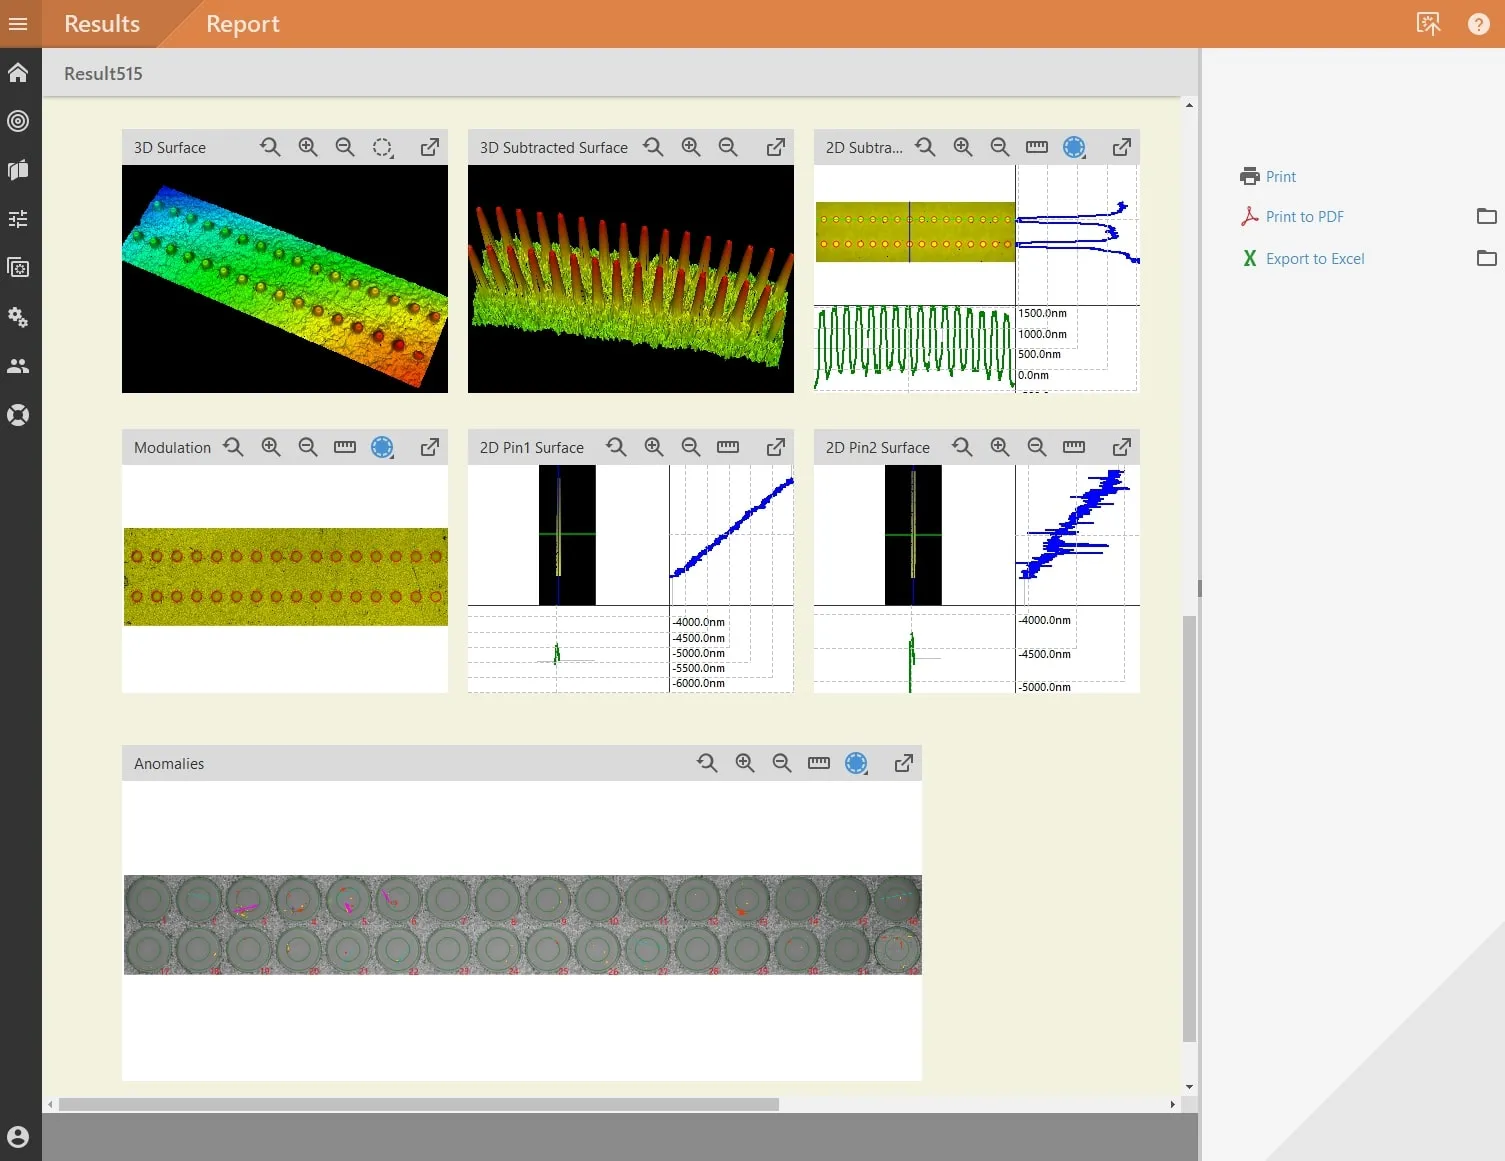Toggle the rotation circle in 3D Surface panel

(x=382, y=147)
